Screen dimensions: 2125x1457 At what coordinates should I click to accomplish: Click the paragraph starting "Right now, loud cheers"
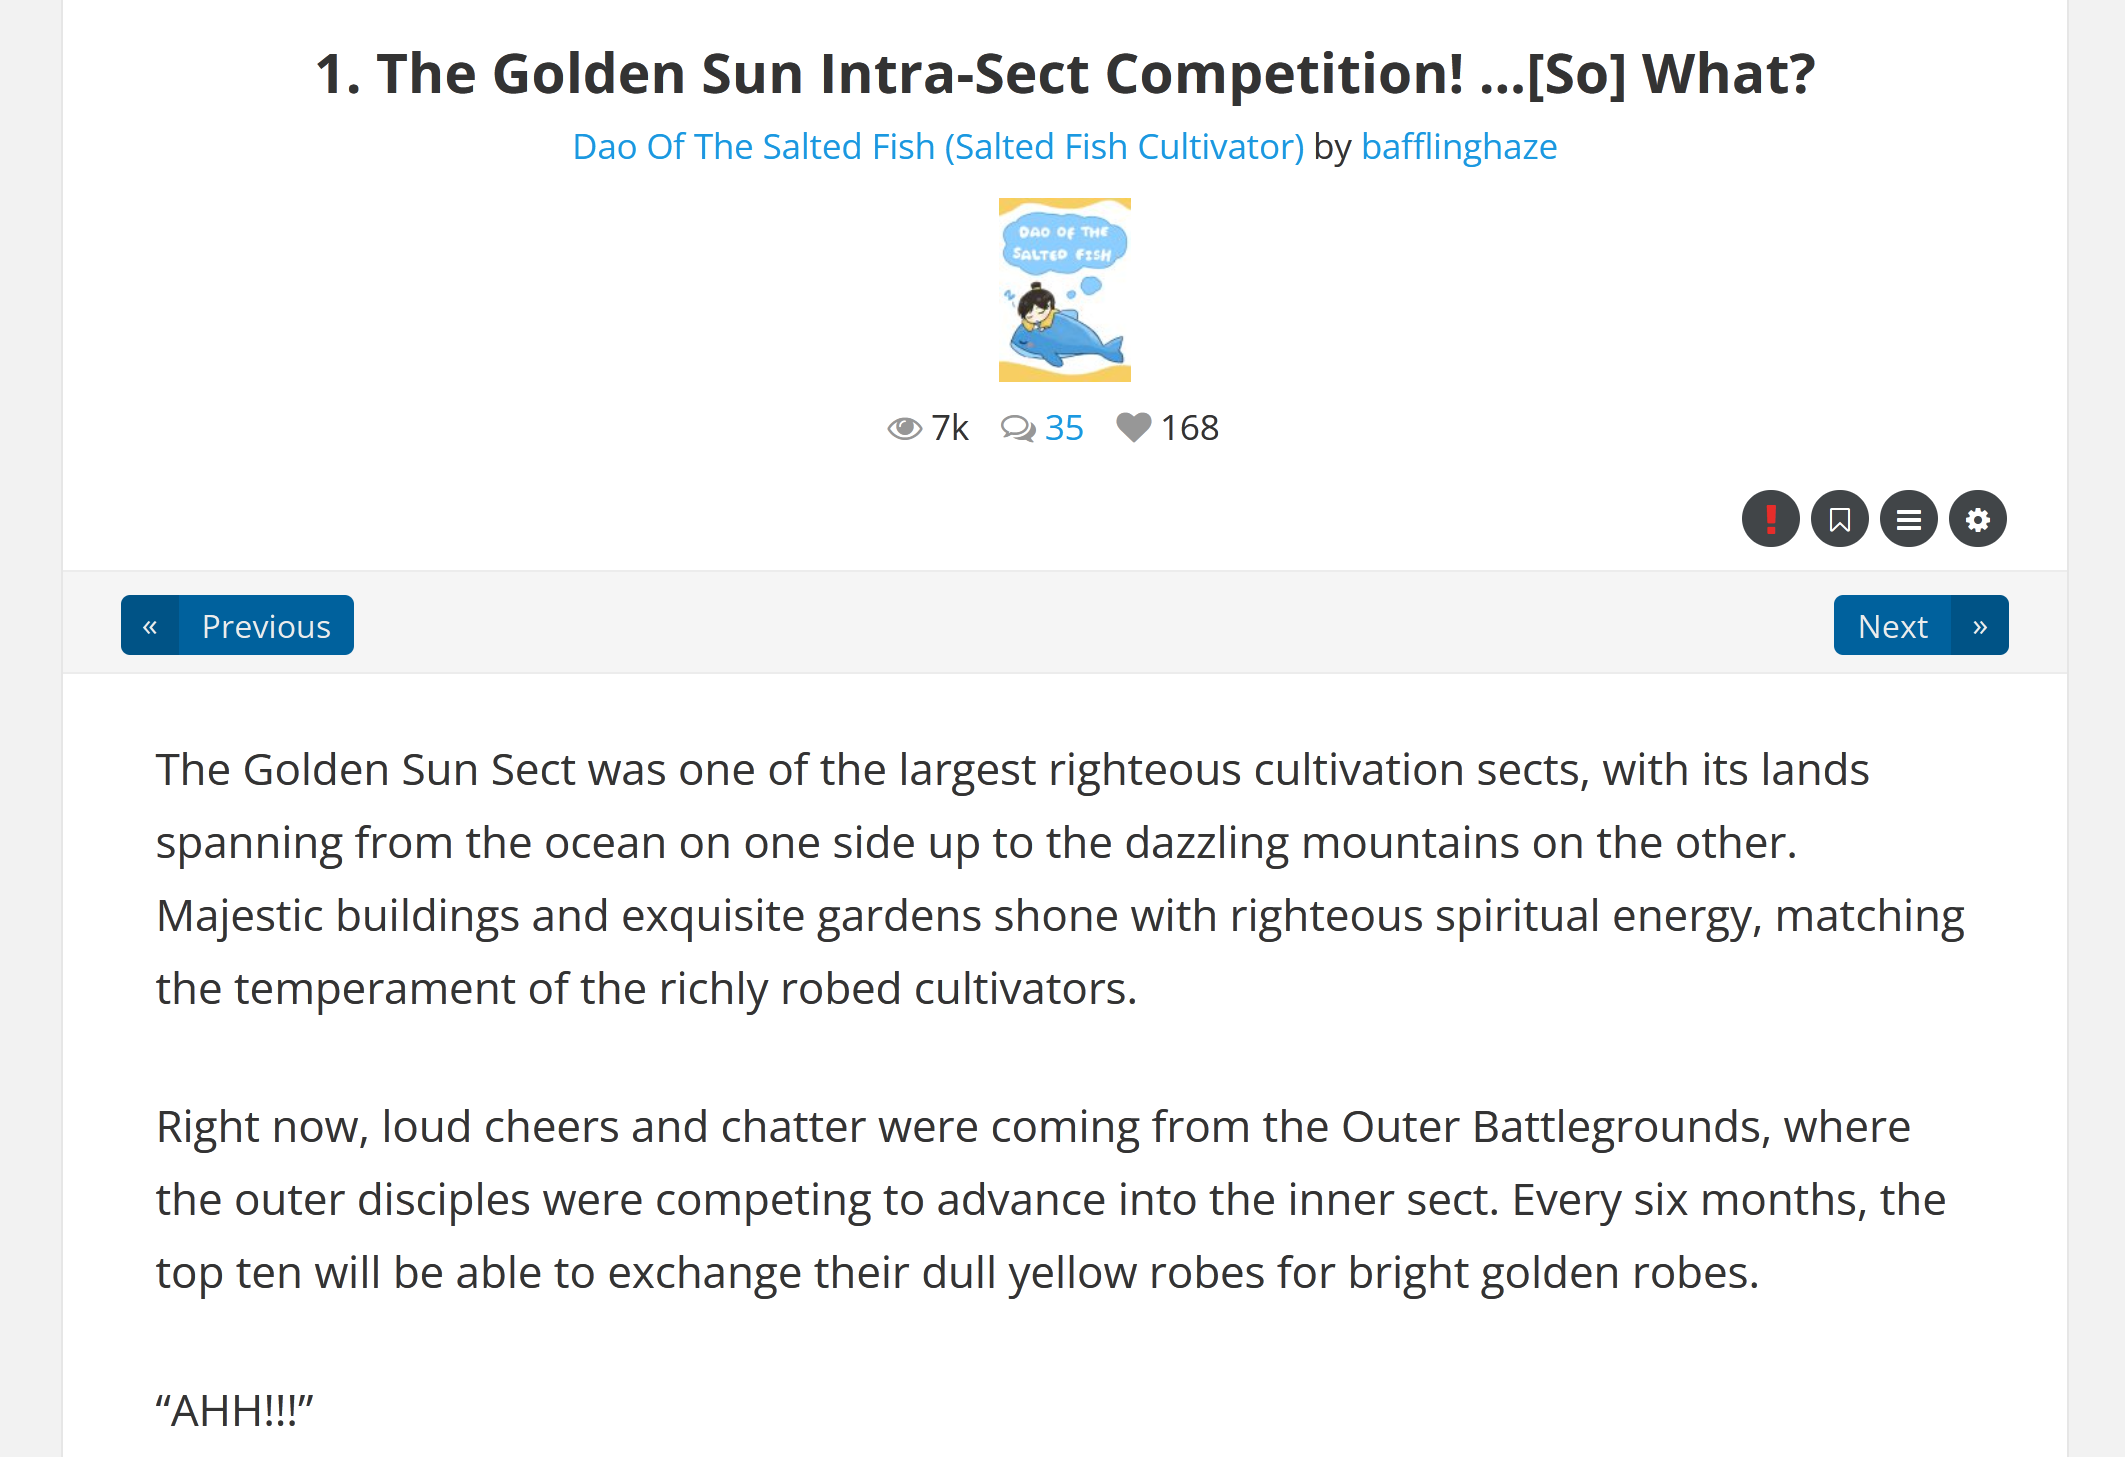click(x=1050, y=1199)
